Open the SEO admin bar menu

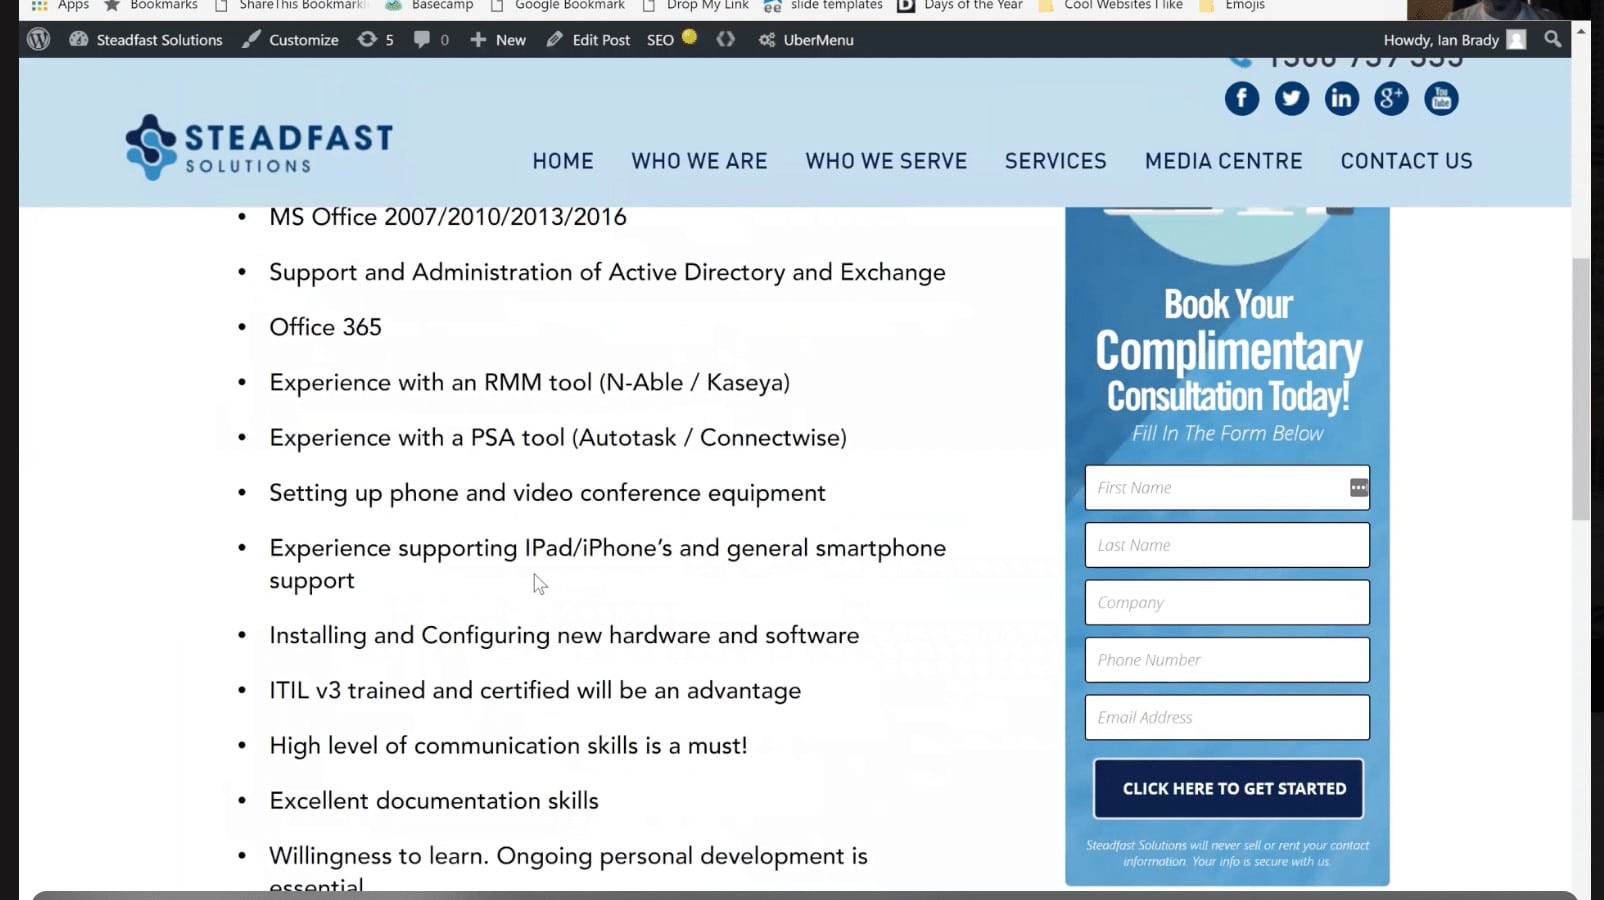tap(671, 39)
